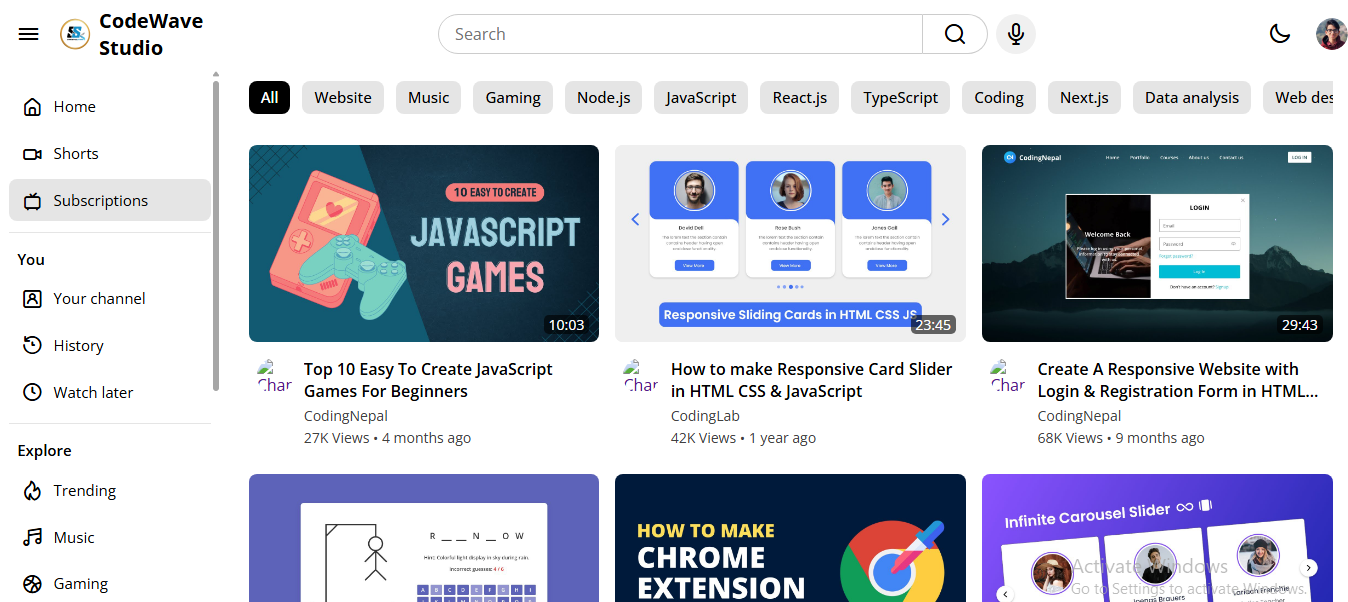Click right arrow on Infinite Carousel thumbnail
The width and height of the screenshot is (1348, 602).
pyautogui.click(x=1308, y=568)
